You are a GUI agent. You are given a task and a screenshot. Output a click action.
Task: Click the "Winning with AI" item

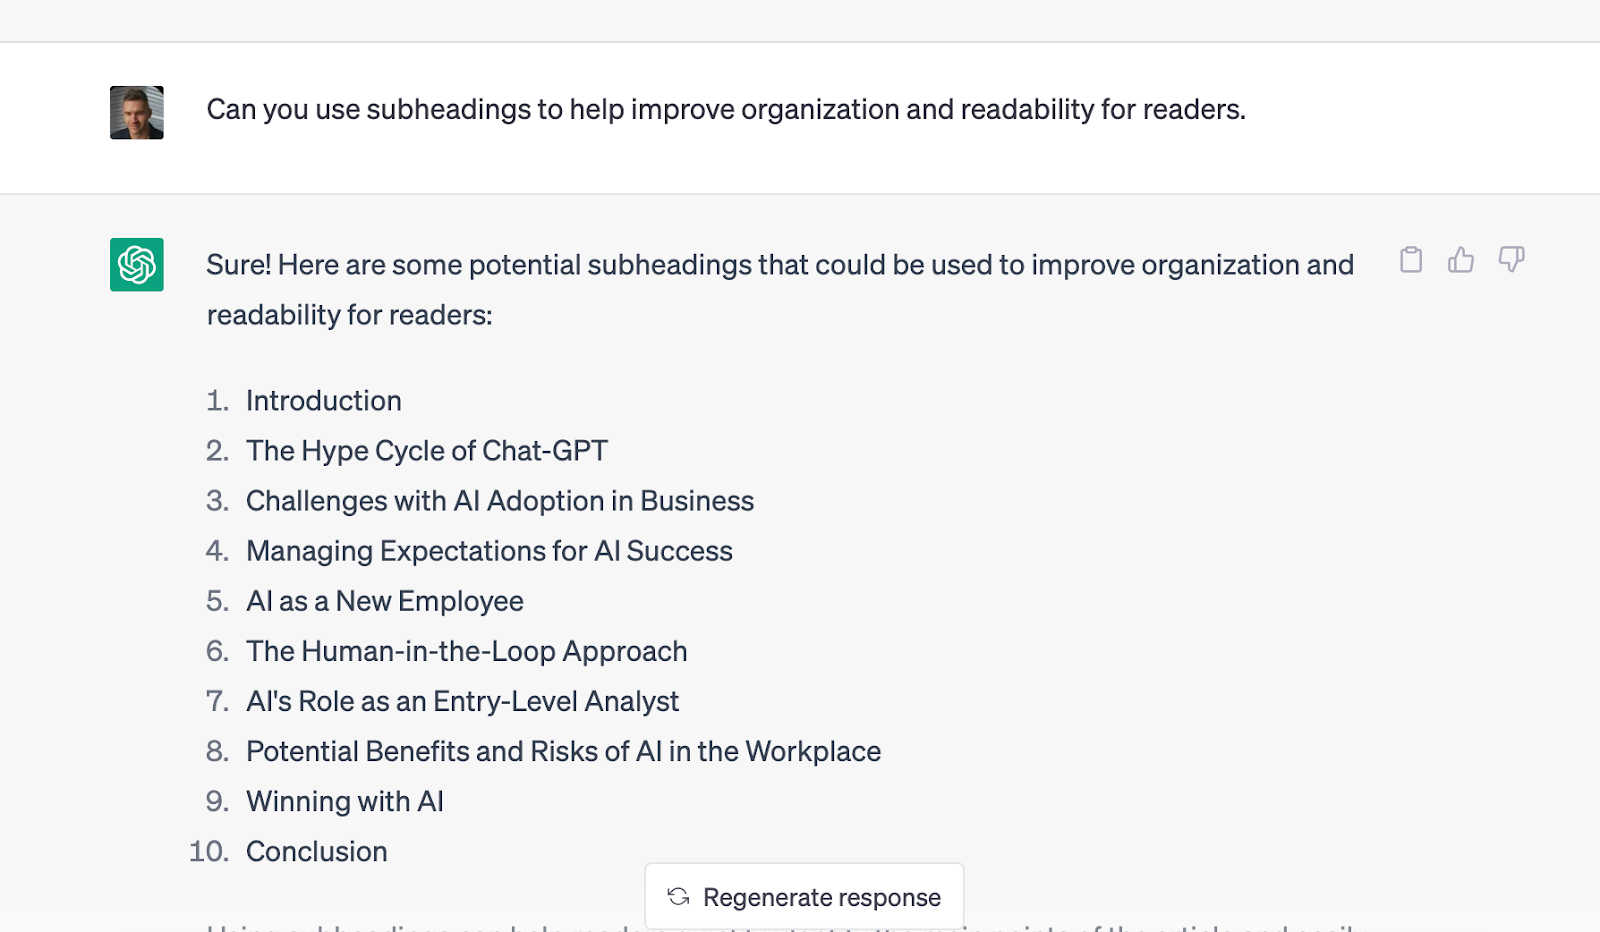345,801
